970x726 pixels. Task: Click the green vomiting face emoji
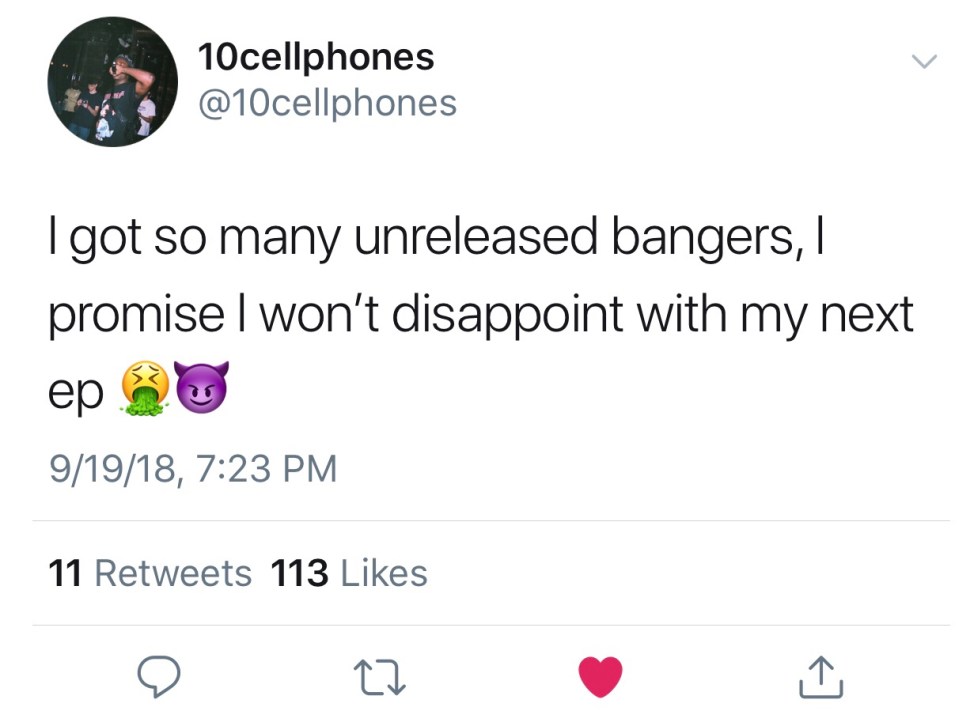[145, 390]
